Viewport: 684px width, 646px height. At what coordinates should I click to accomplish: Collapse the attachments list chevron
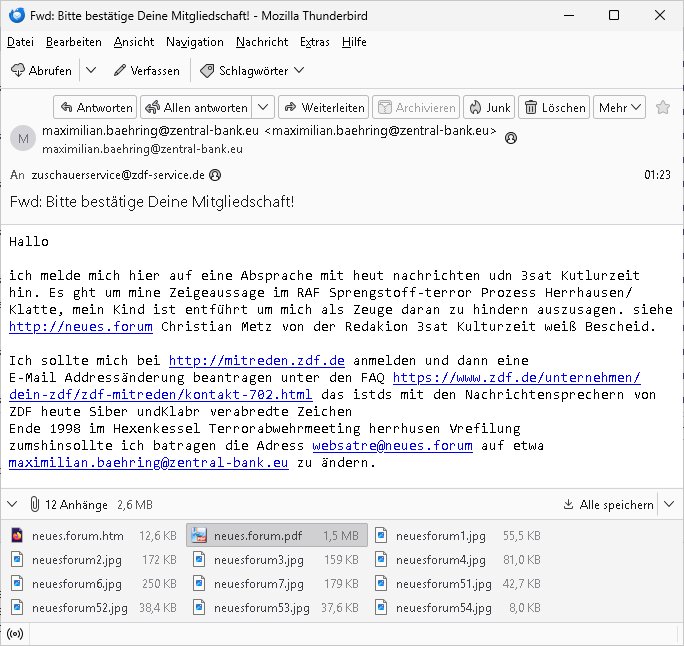pos(12,504)
